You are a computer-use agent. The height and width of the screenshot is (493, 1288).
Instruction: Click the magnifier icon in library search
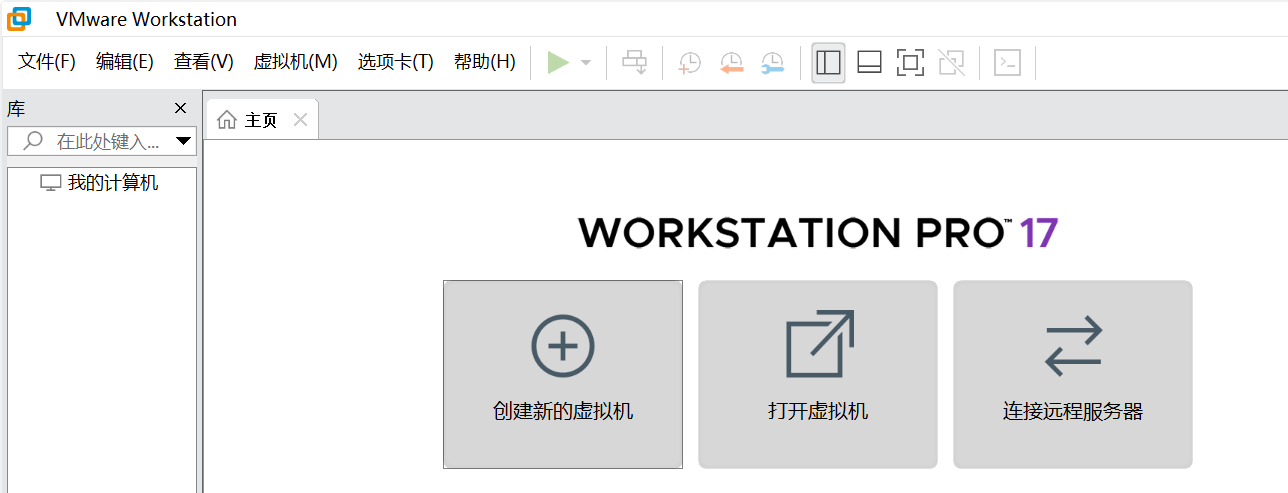tap(33, 141)
